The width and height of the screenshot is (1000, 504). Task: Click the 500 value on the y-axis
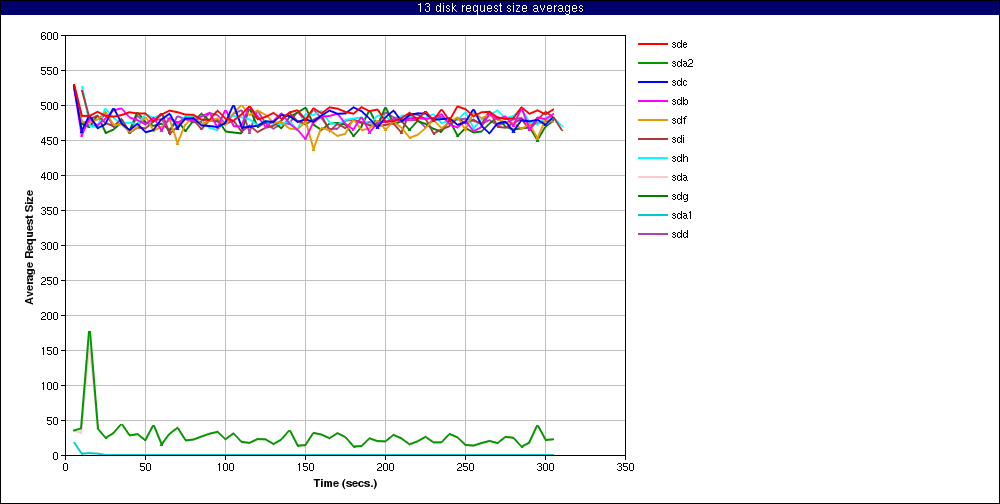pyautogui.click(x=52, y=105)
